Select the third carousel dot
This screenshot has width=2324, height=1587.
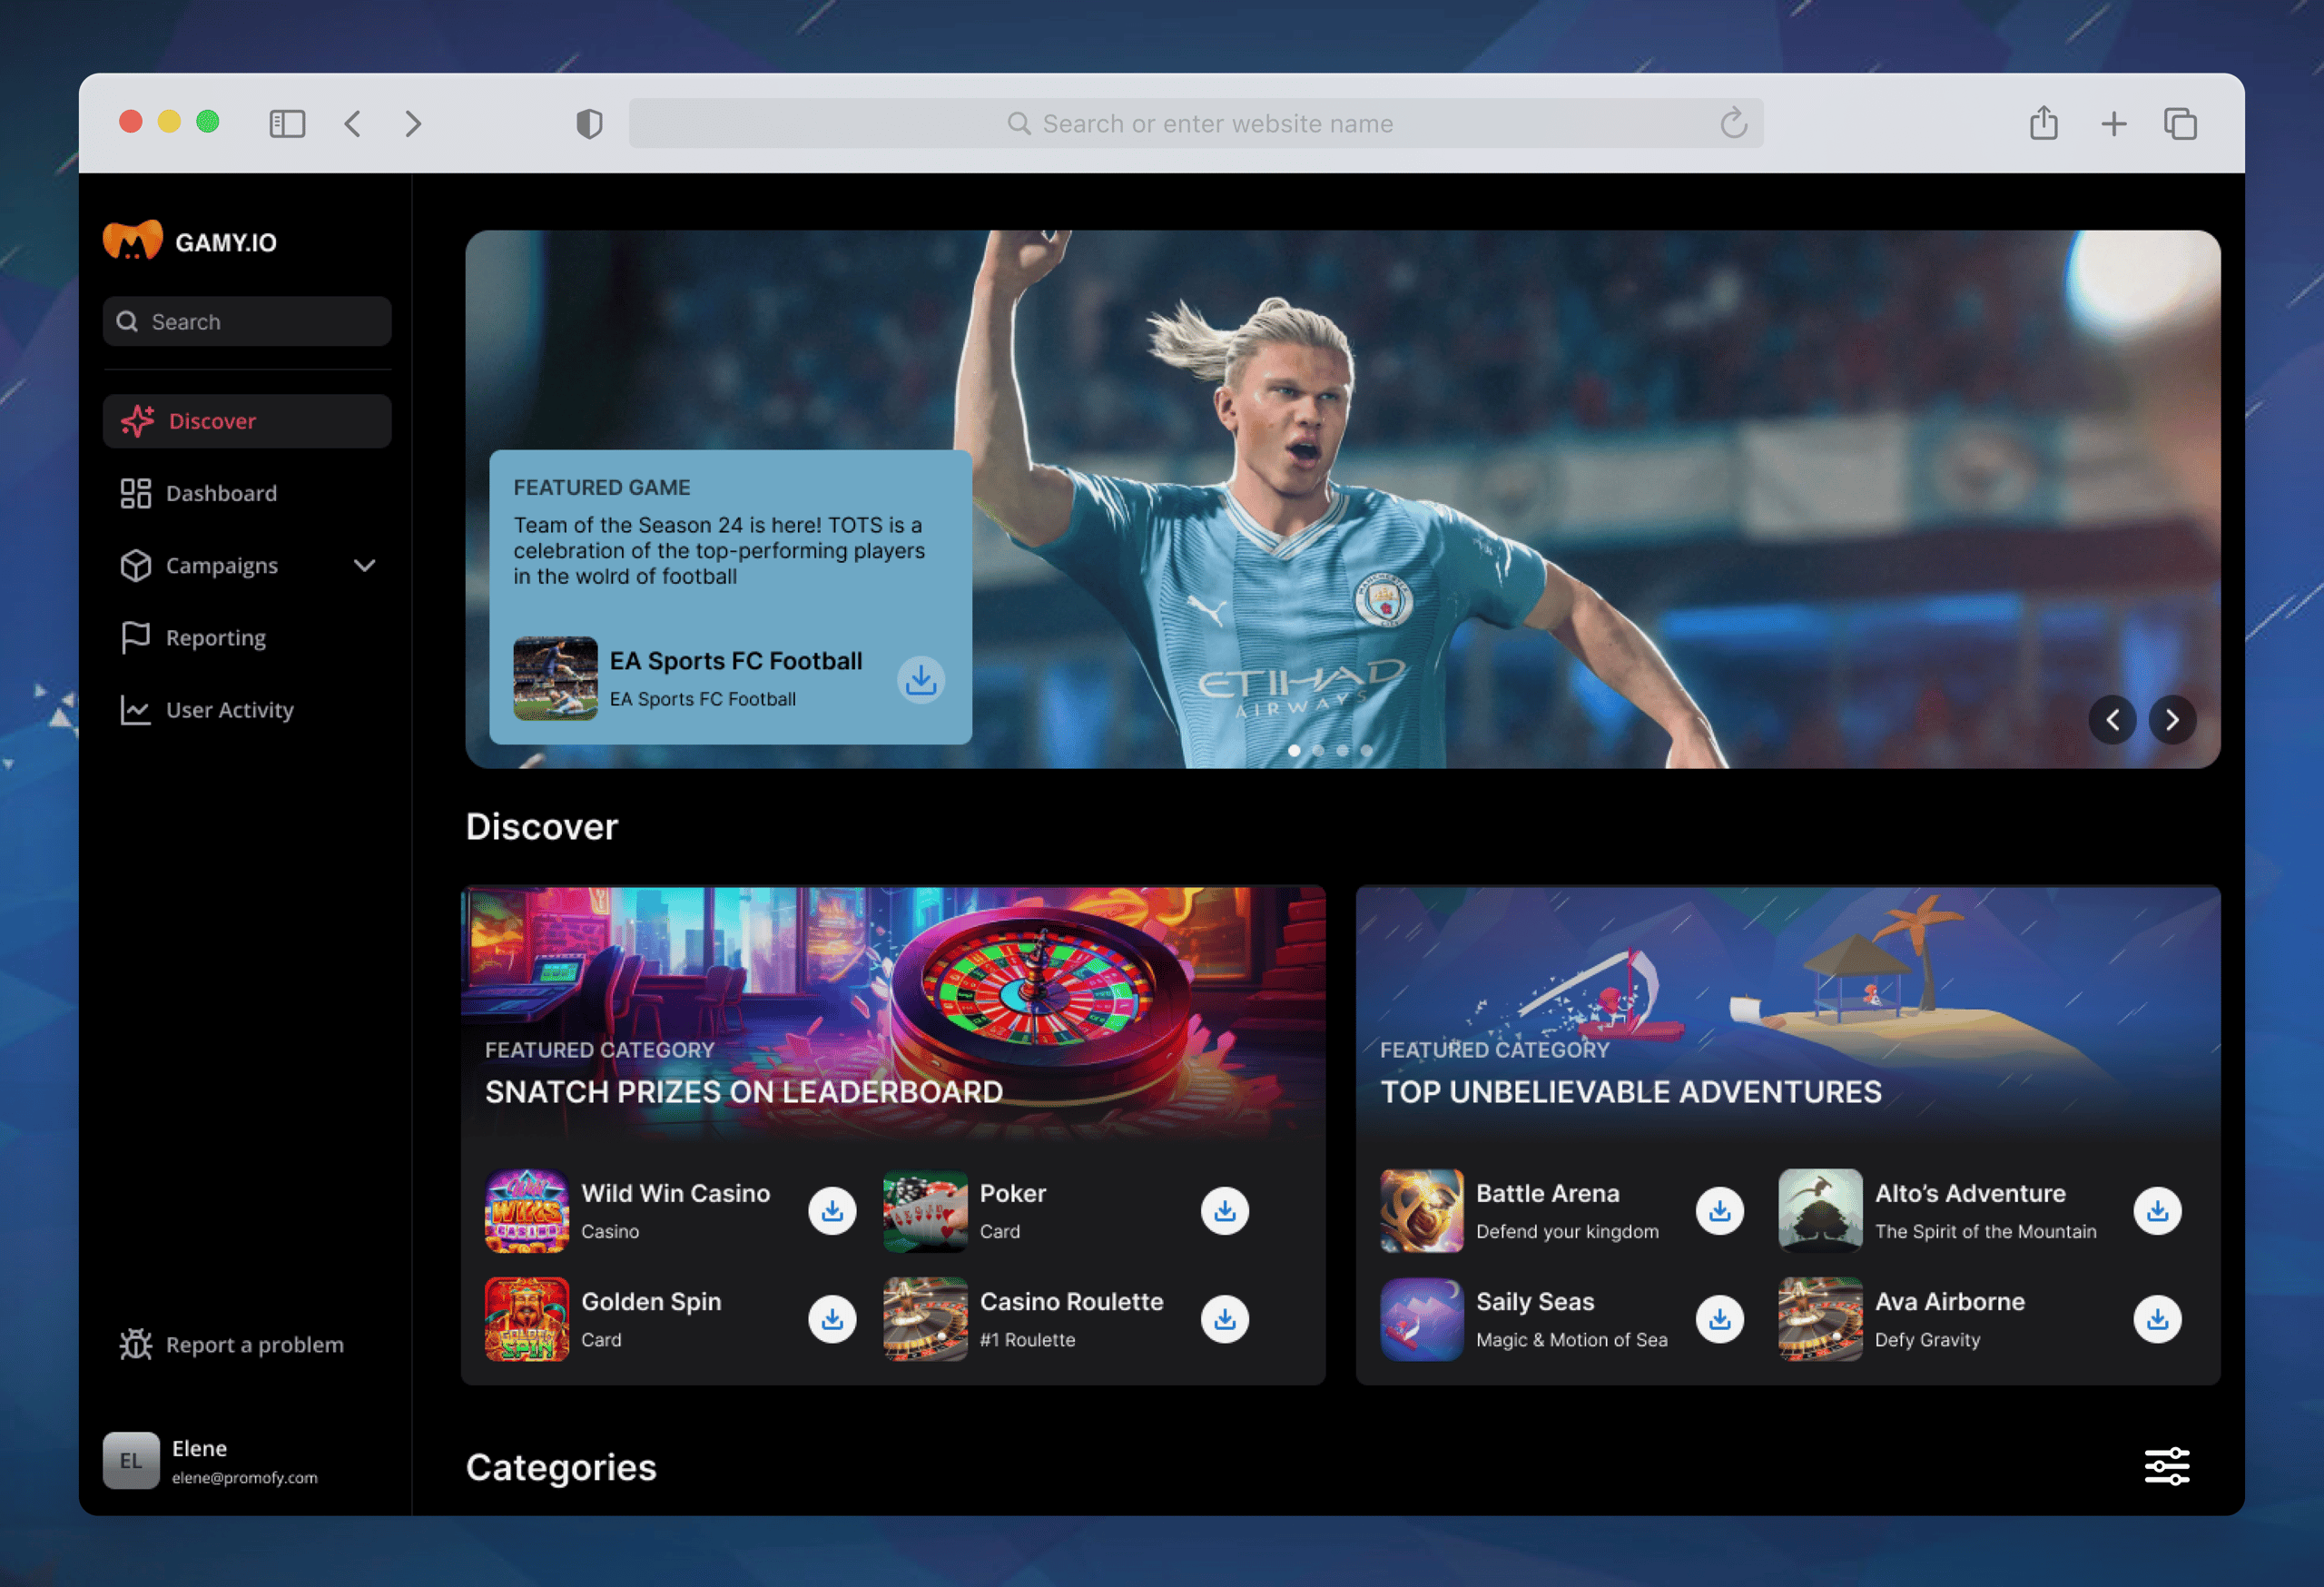[x=1342, y=750]
